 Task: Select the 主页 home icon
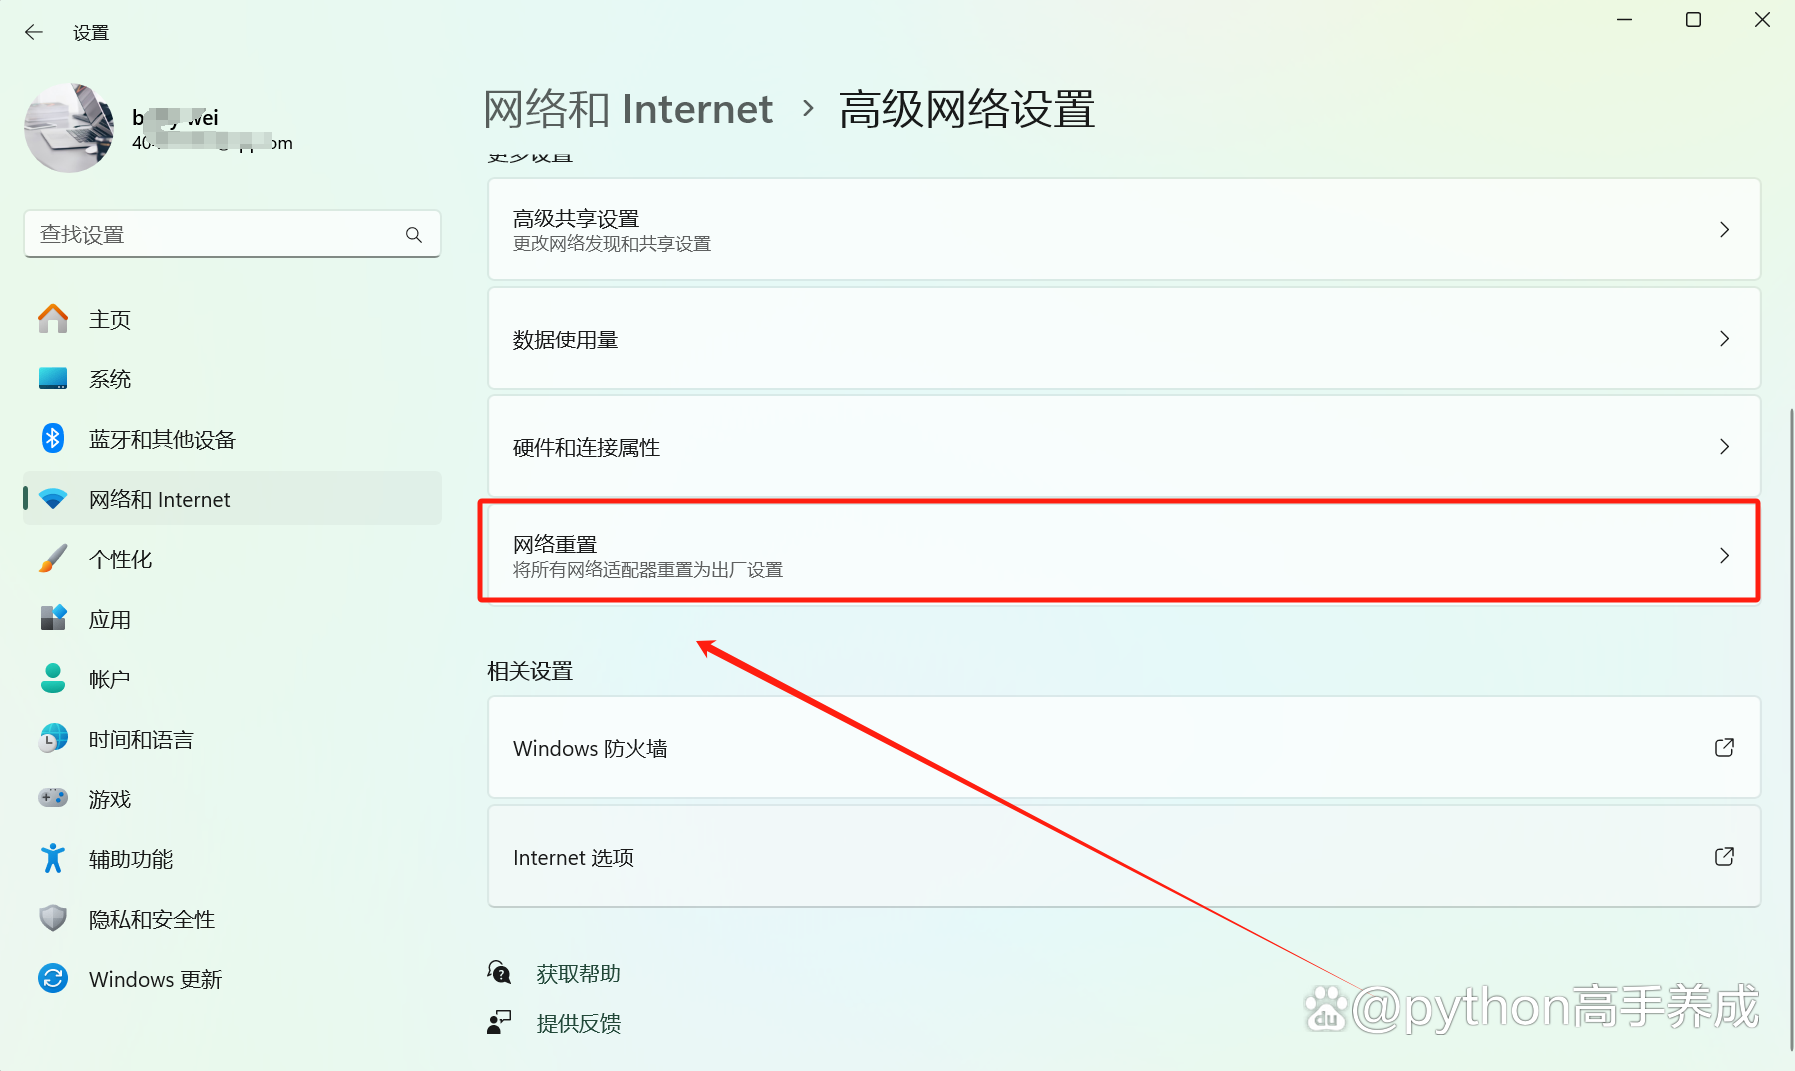53,319
